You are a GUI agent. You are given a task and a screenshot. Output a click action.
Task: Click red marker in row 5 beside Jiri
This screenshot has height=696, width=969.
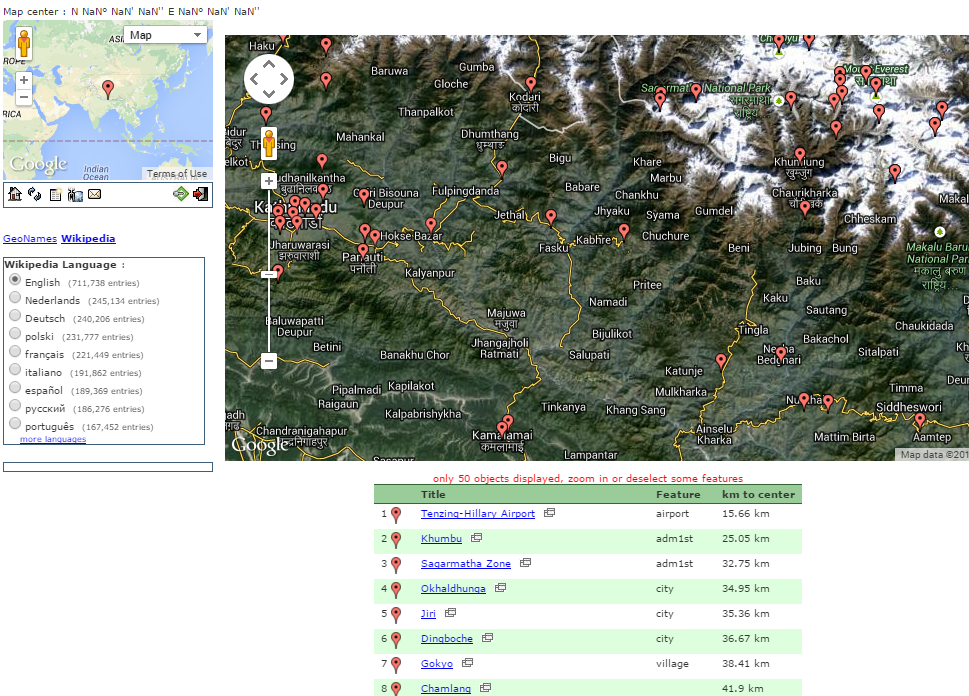396,615
